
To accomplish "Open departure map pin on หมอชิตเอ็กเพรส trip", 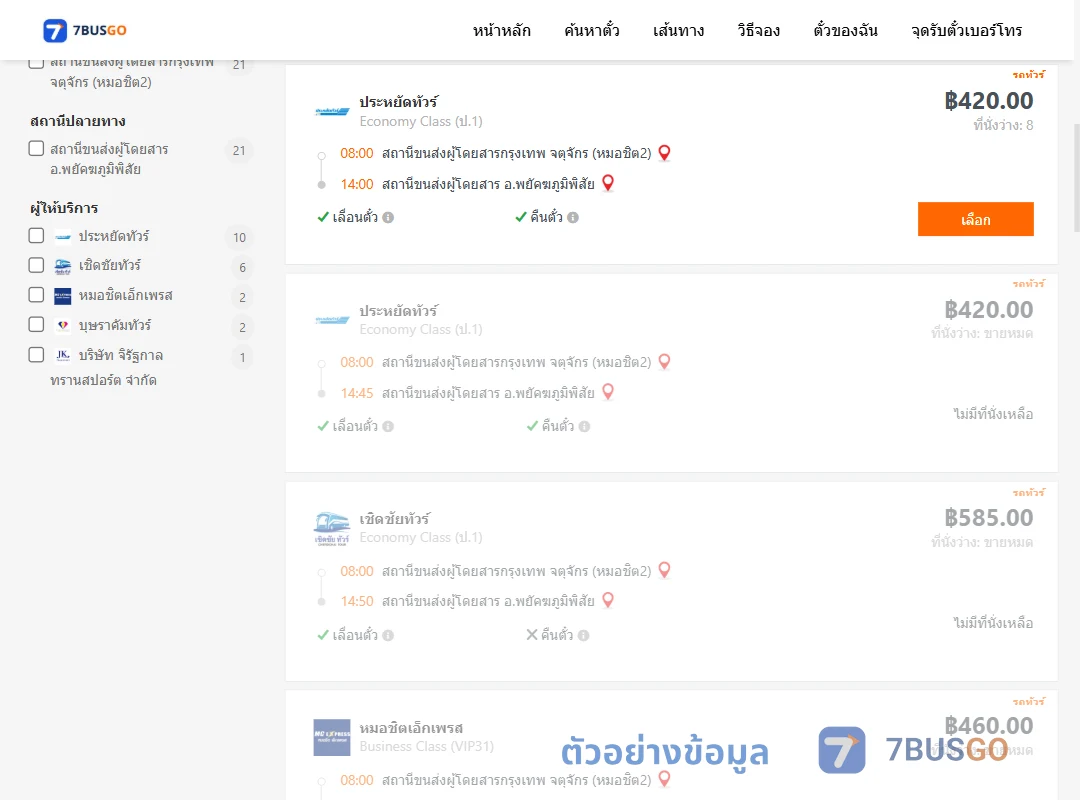I will (664, 779).
